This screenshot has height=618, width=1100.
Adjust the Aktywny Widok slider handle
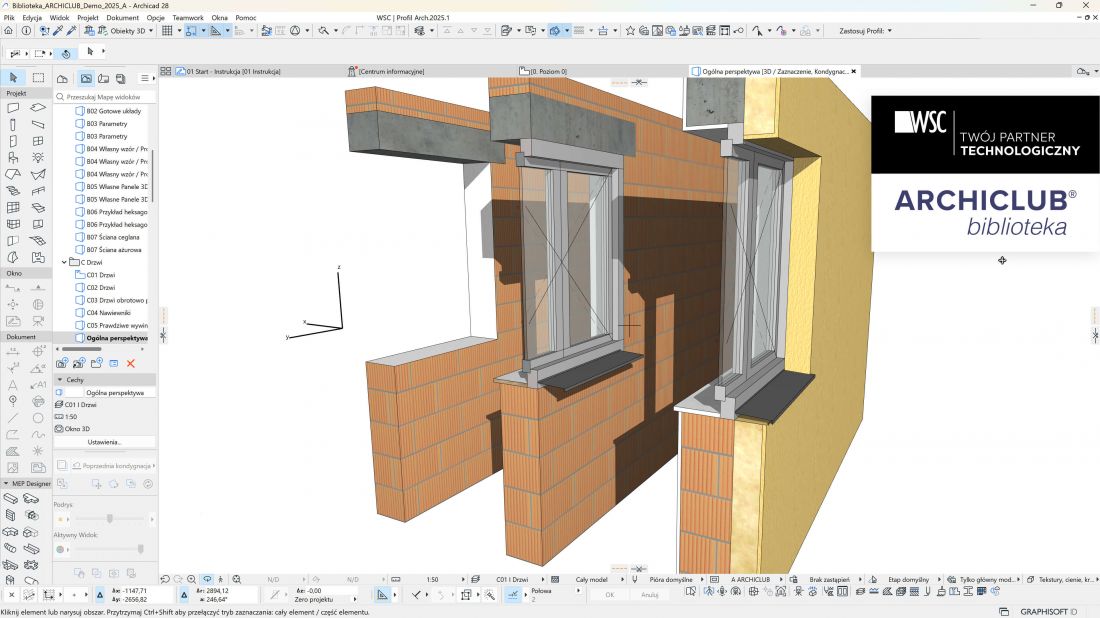click(140, 549)
